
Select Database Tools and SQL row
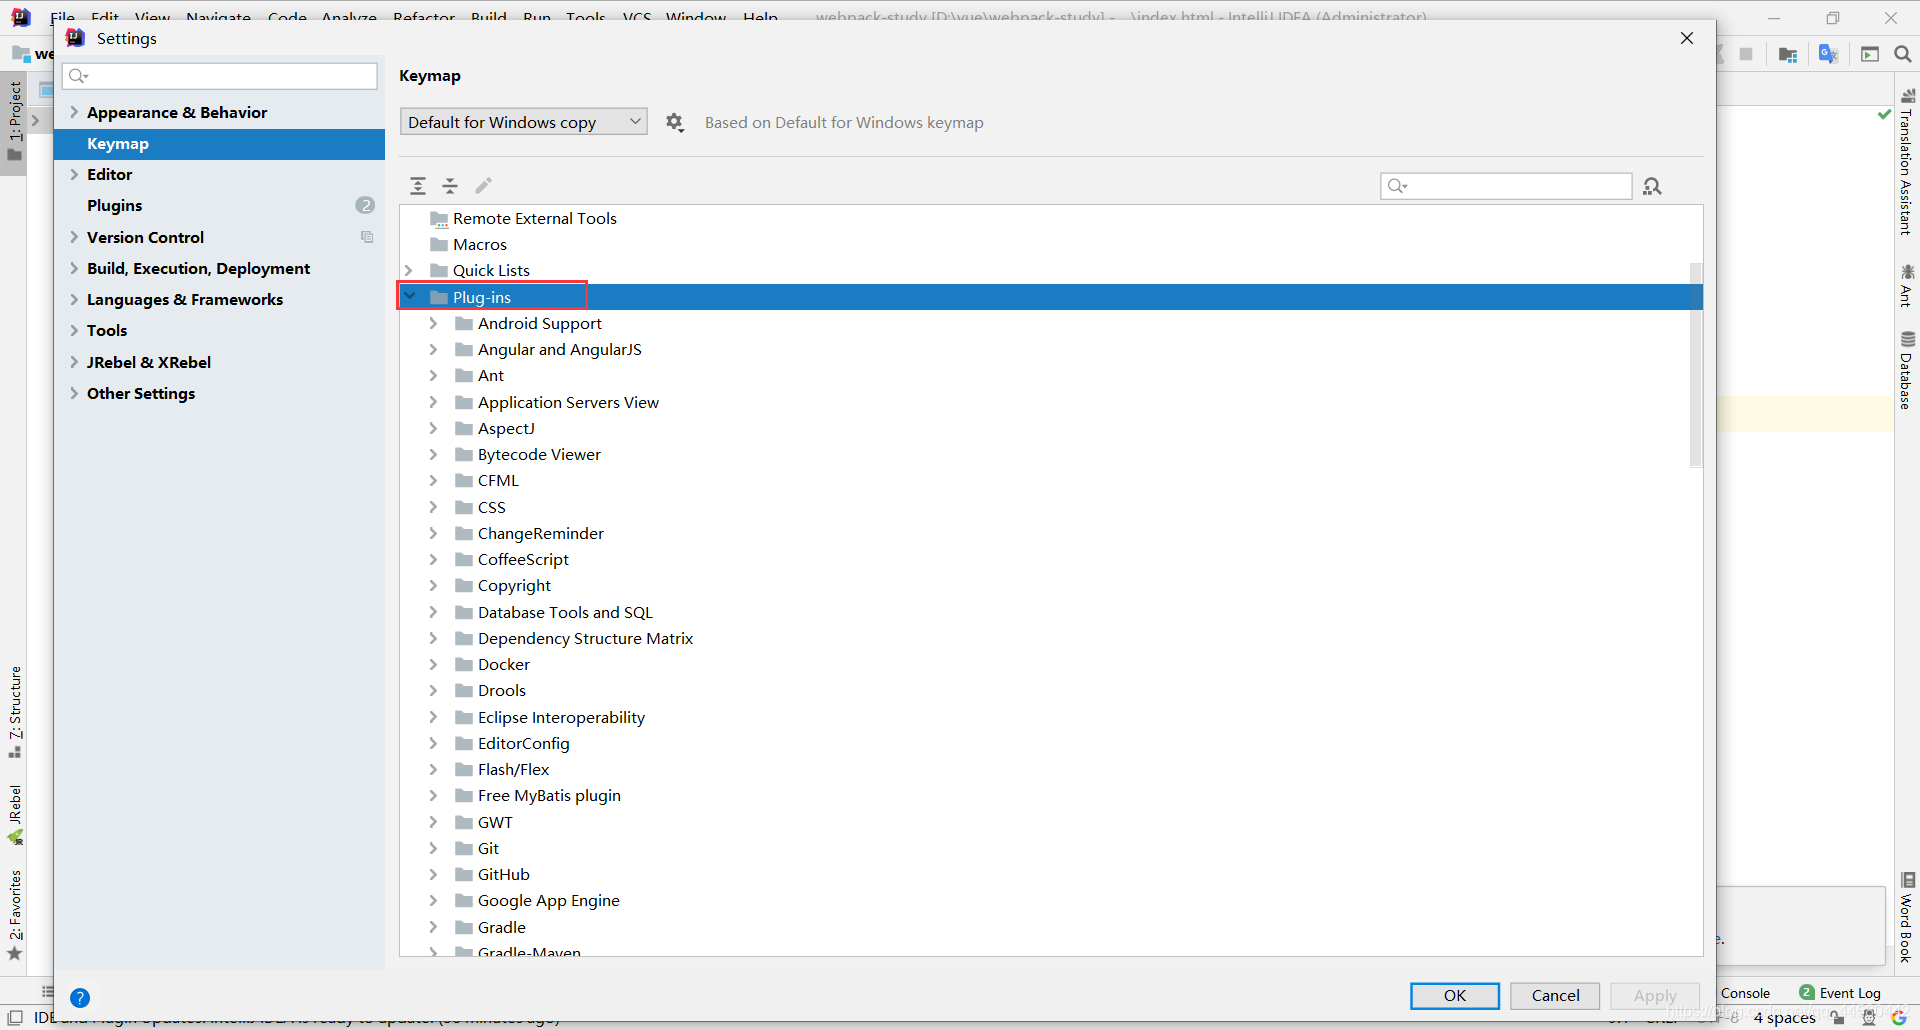[x=1045, y=612]
